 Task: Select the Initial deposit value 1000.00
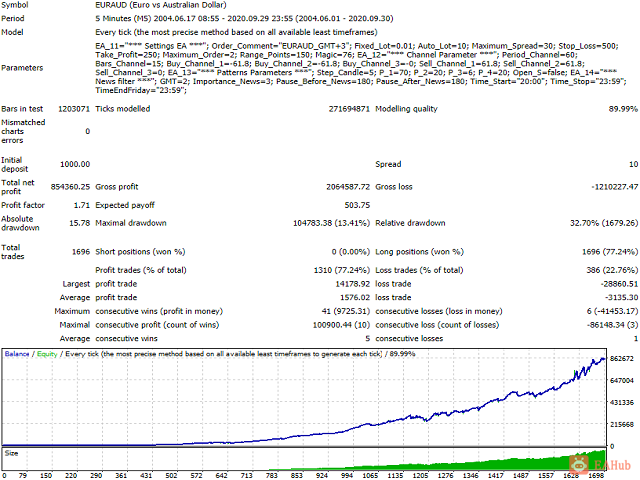pos(75,164)
